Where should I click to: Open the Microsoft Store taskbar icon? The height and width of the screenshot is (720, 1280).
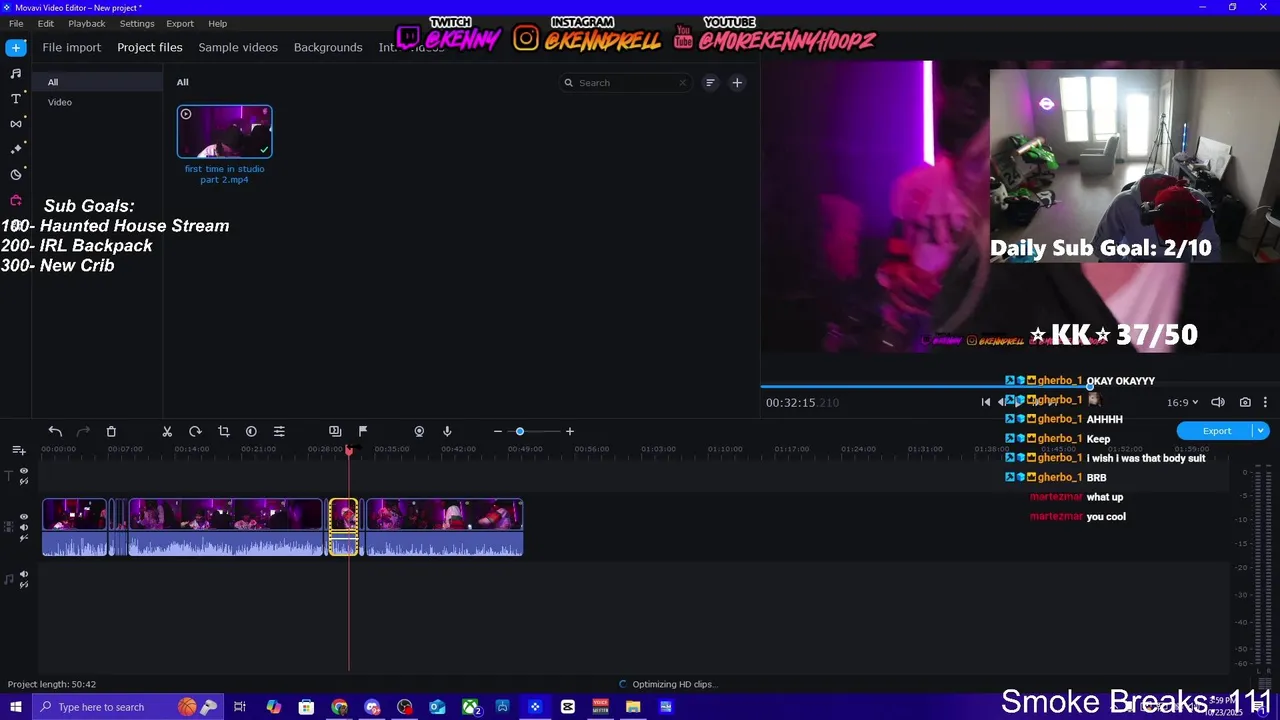[306, 707]
